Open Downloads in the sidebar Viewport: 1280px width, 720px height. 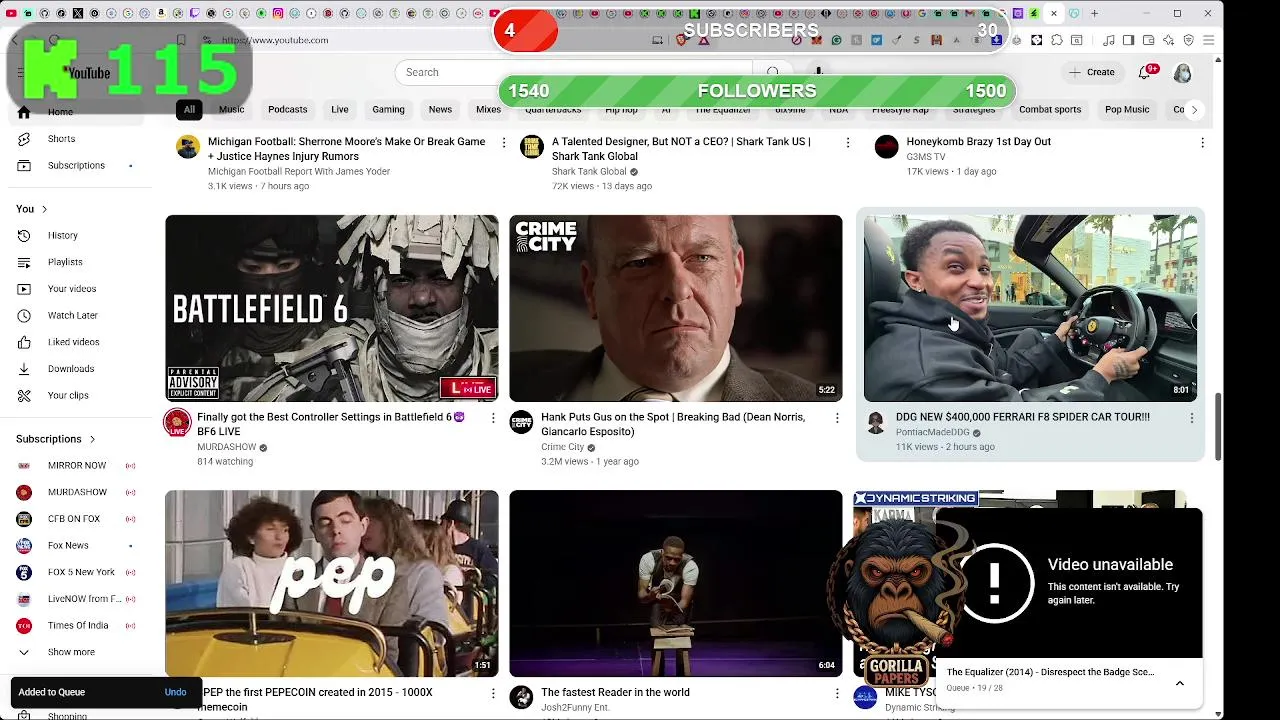click(x=71, y=369)
